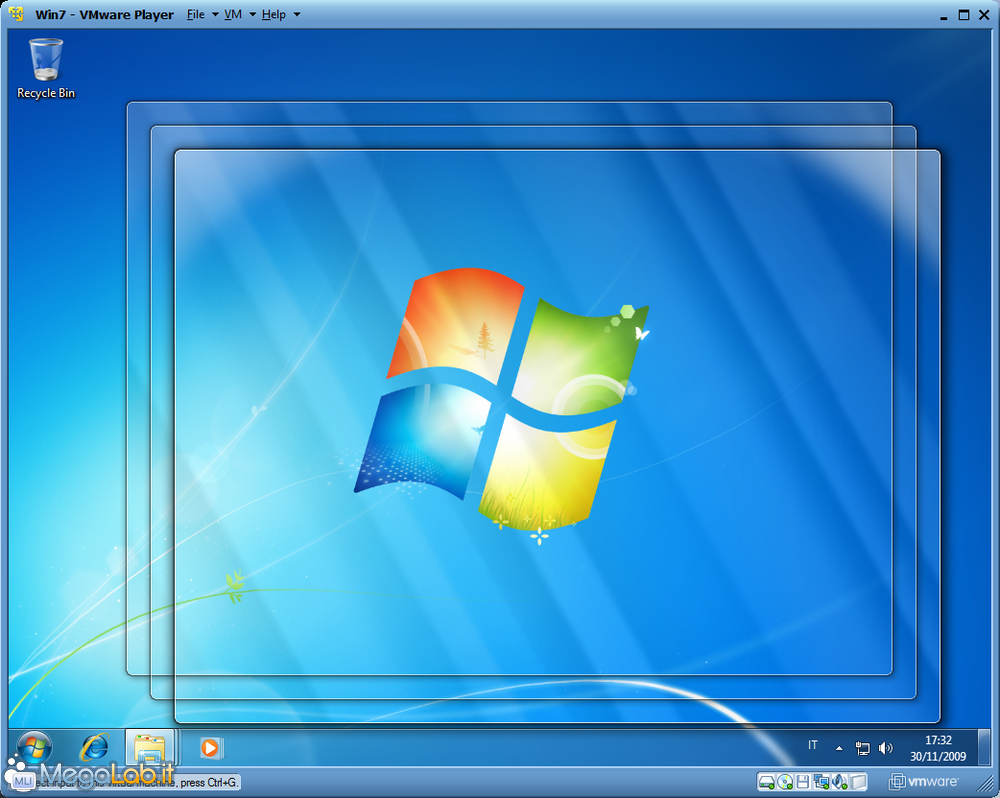Click the Show desktop strip

985,748
